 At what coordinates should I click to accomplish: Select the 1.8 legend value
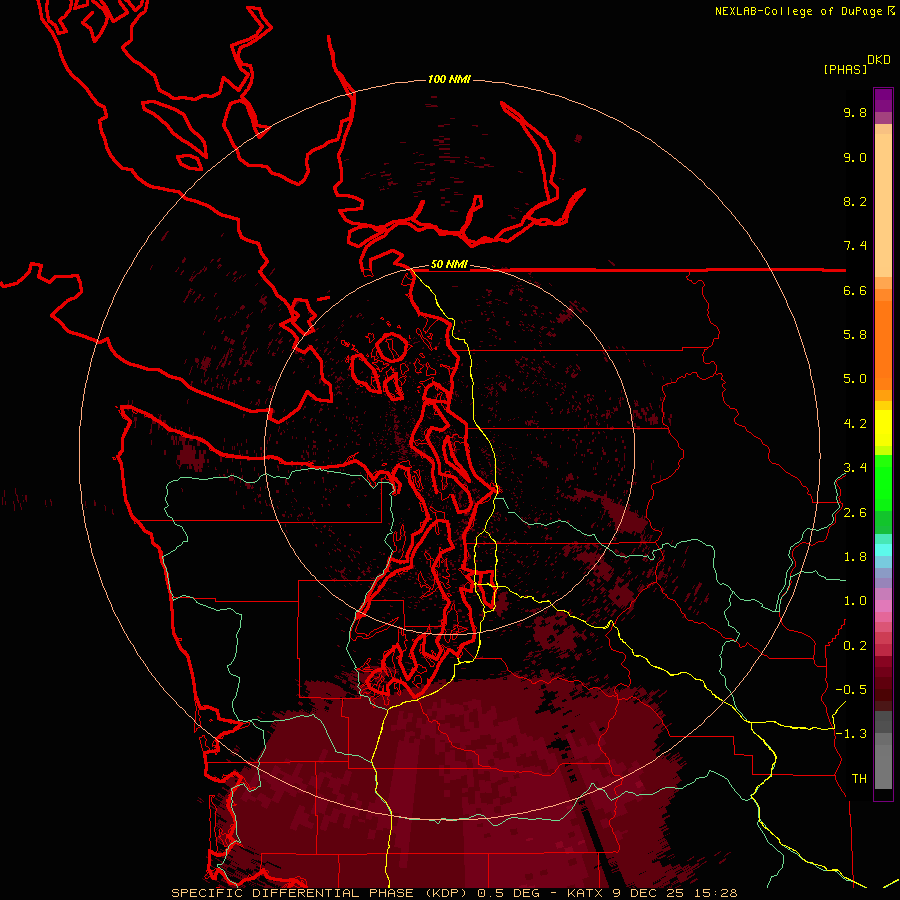pyautogui.click(x=855, y=557)
